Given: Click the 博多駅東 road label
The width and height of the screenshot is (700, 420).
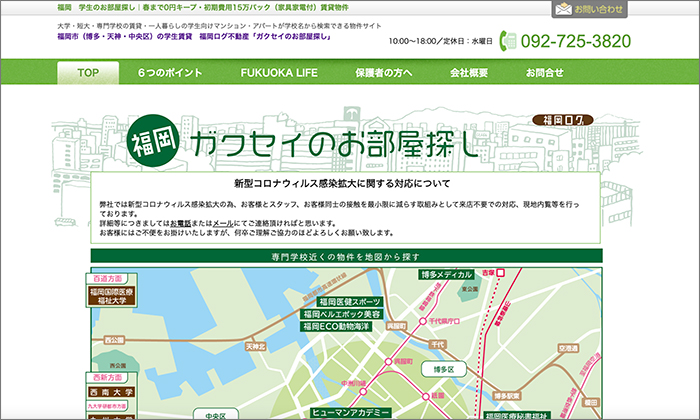Looking at the screenshot, I should pyautogui.click(x=507, y=396).
